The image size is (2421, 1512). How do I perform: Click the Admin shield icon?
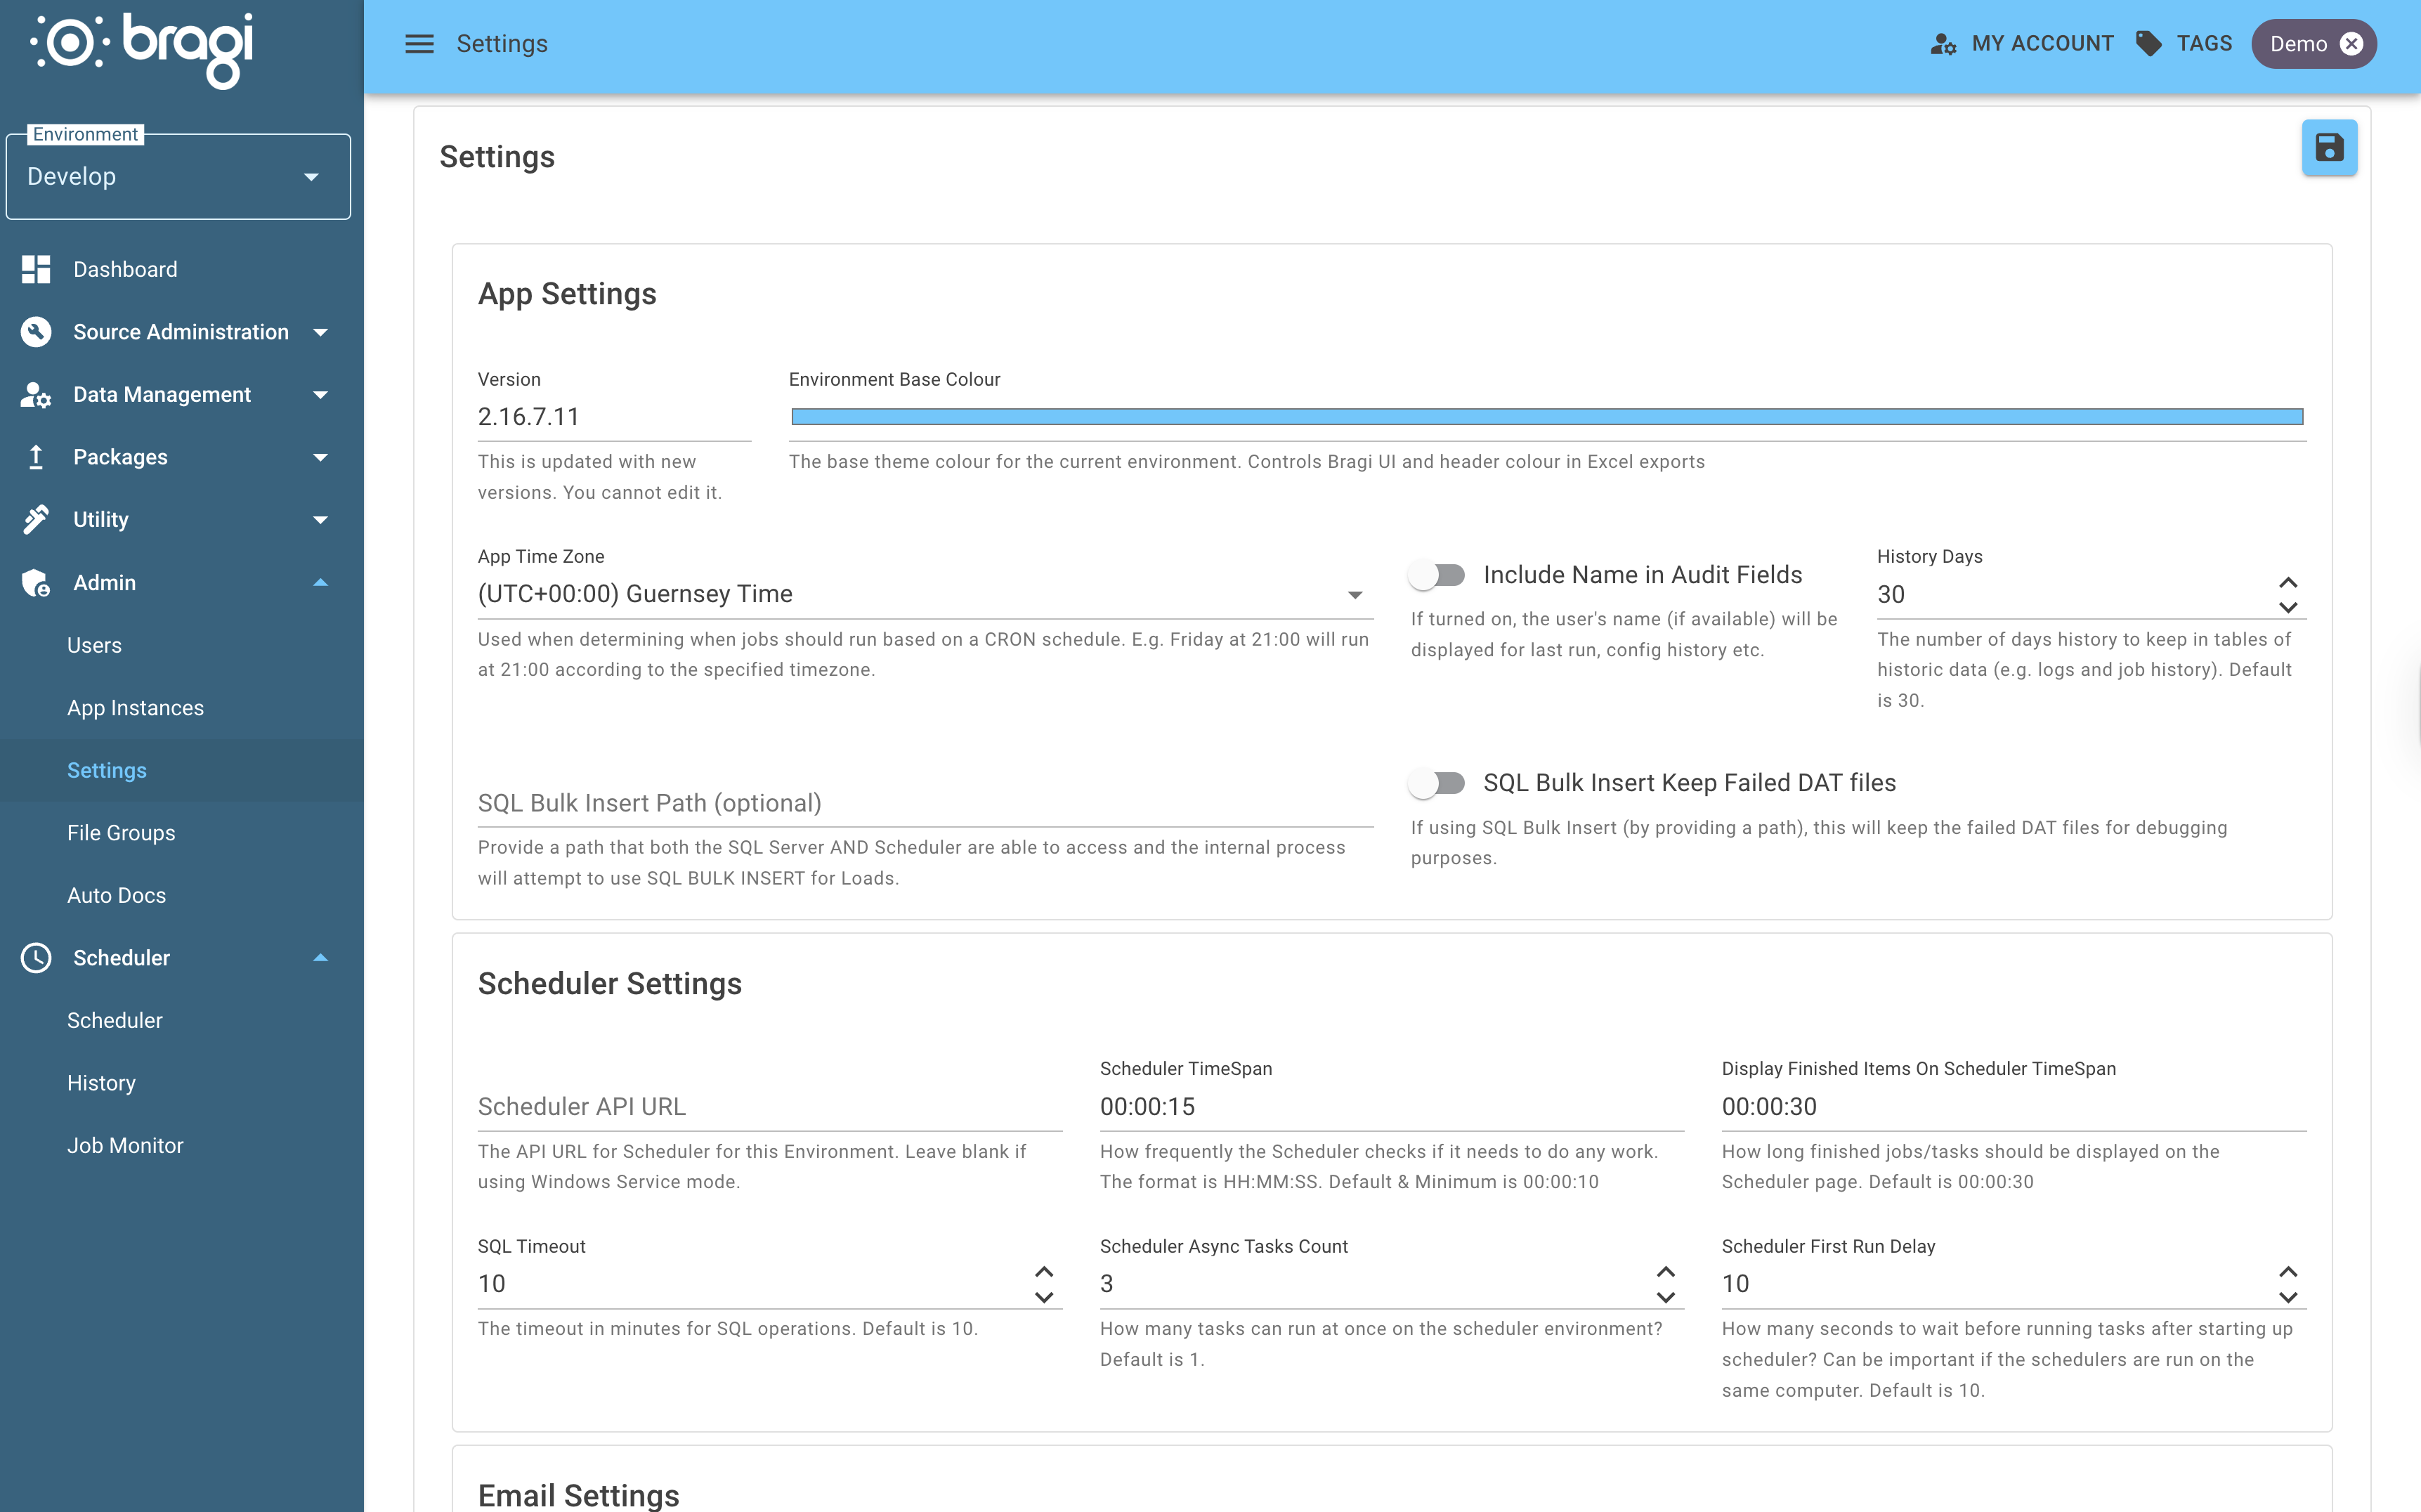tap(36, 583)
